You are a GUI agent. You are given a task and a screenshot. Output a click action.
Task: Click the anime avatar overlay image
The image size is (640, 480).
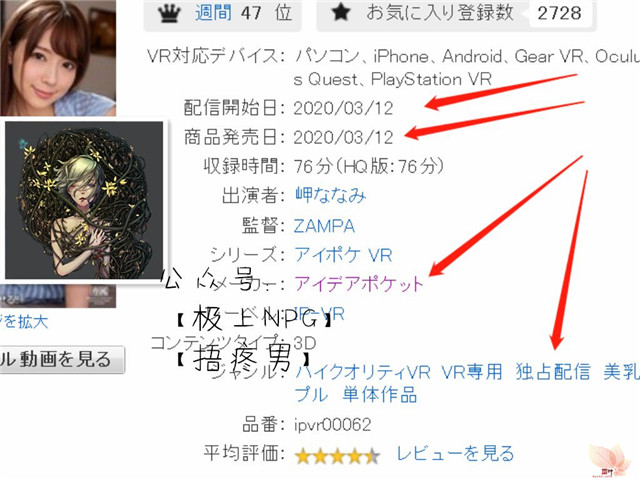(x=84, y=200)
